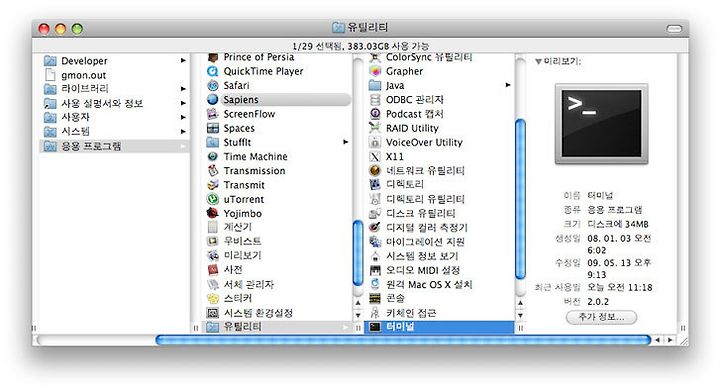This screenshot has height=389, width=720.
Task: Click the Terminal preview thumbnail
Action: tap(601, 124)
